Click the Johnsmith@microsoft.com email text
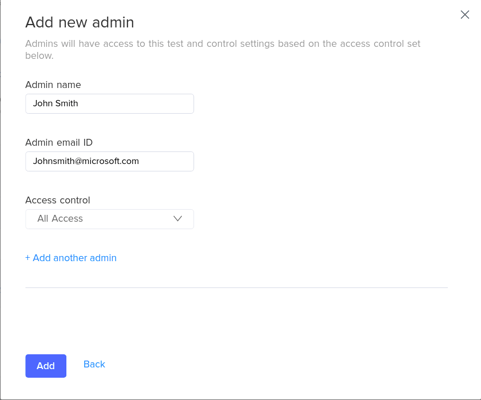Viewport: 481px width, 400px height. (86, 161)
